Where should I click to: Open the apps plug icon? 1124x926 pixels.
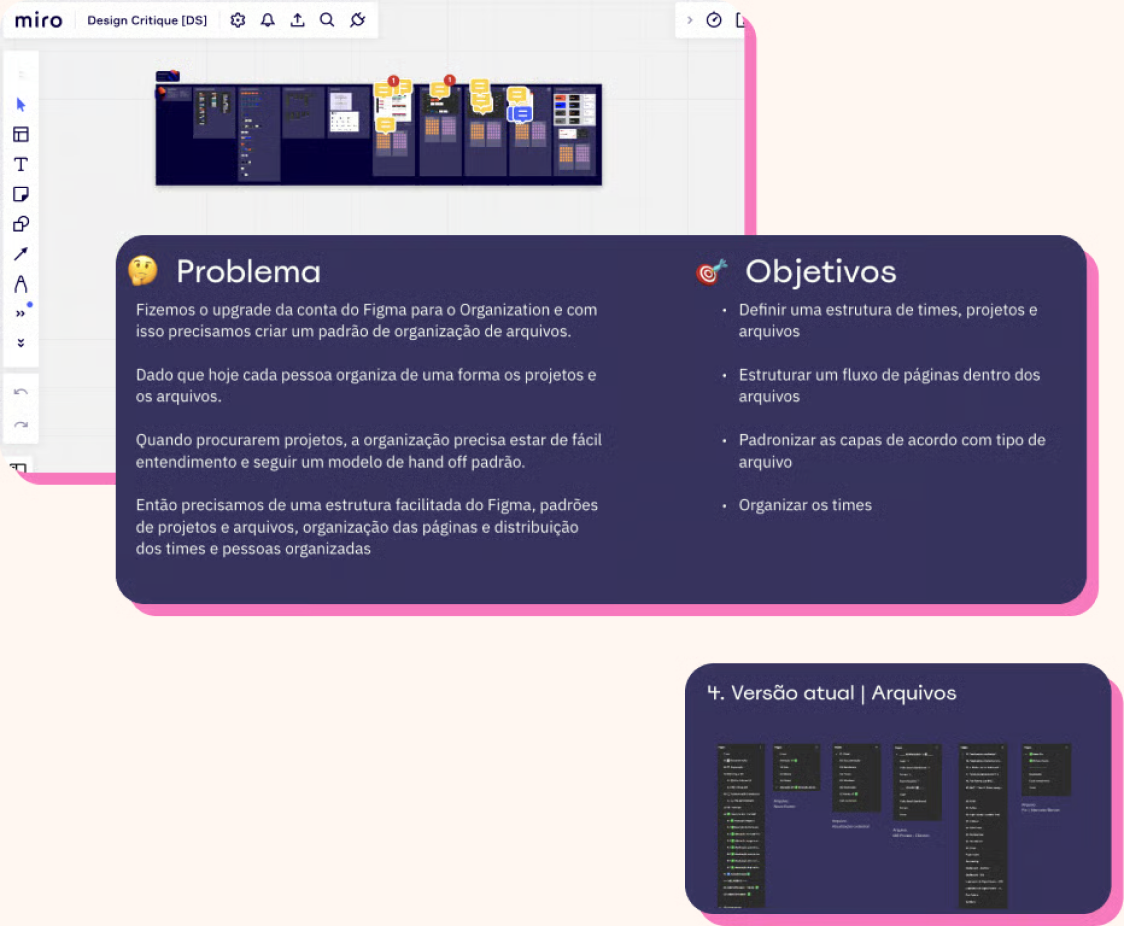(x=358, y=20)
